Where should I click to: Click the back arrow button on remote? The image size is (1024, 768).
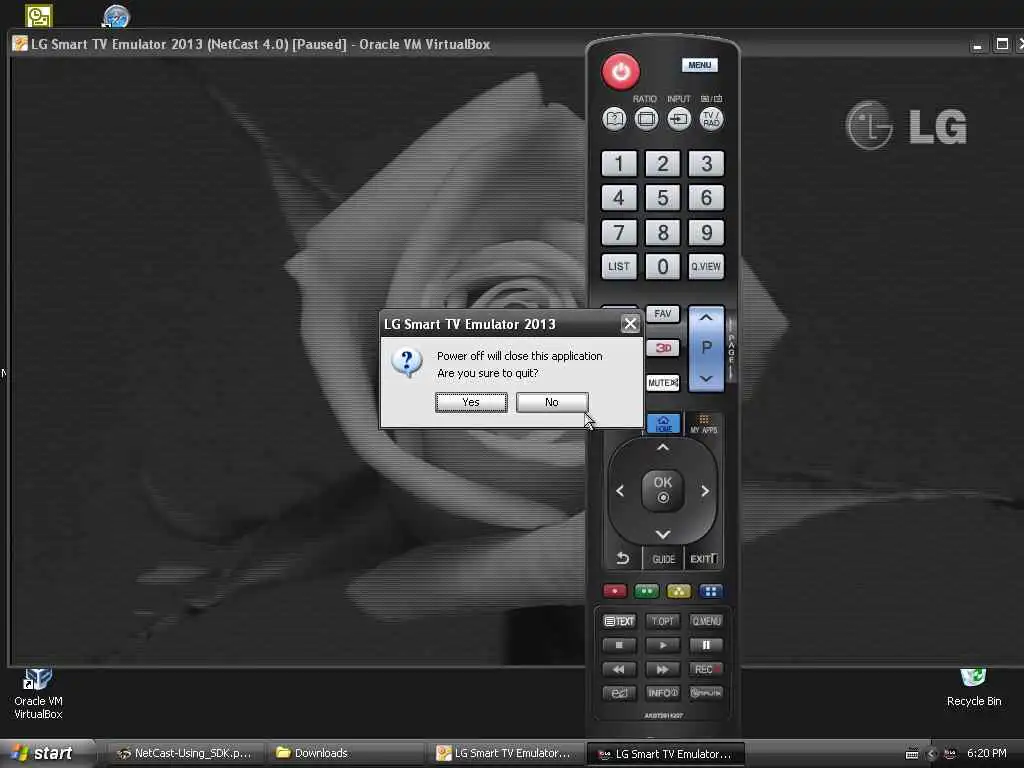(x=622, y=558)
